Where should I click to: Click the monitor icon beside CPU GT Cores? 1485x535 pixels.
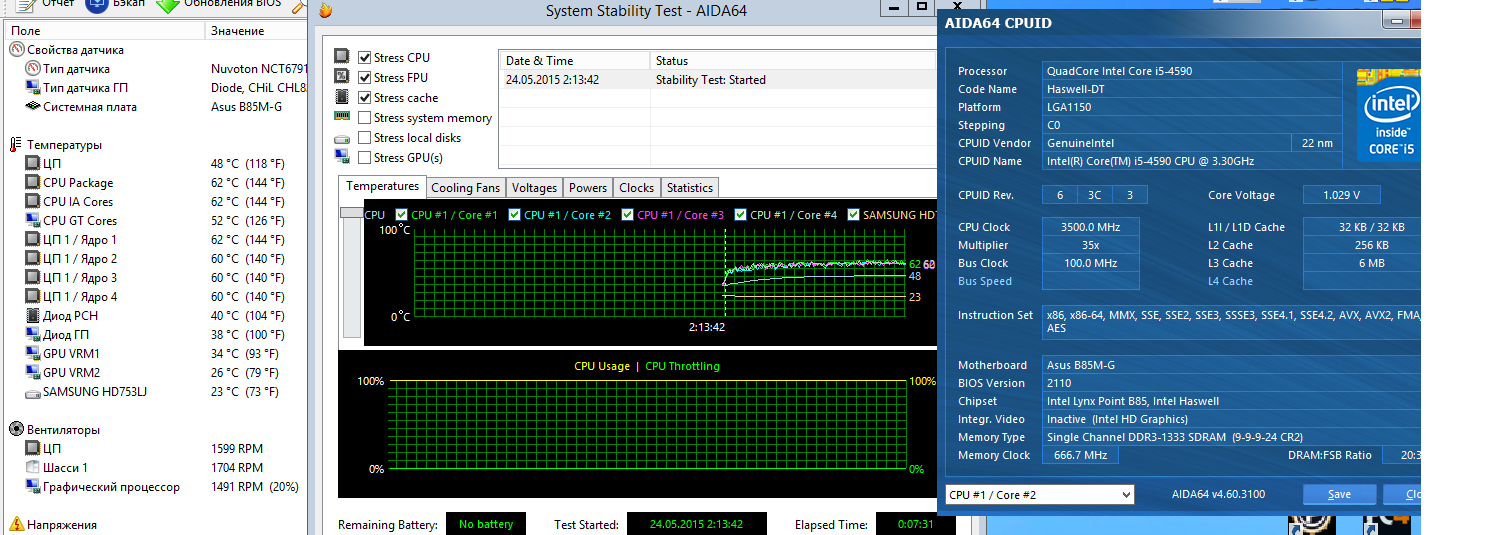pyautogui.click(x=33, y=221)
